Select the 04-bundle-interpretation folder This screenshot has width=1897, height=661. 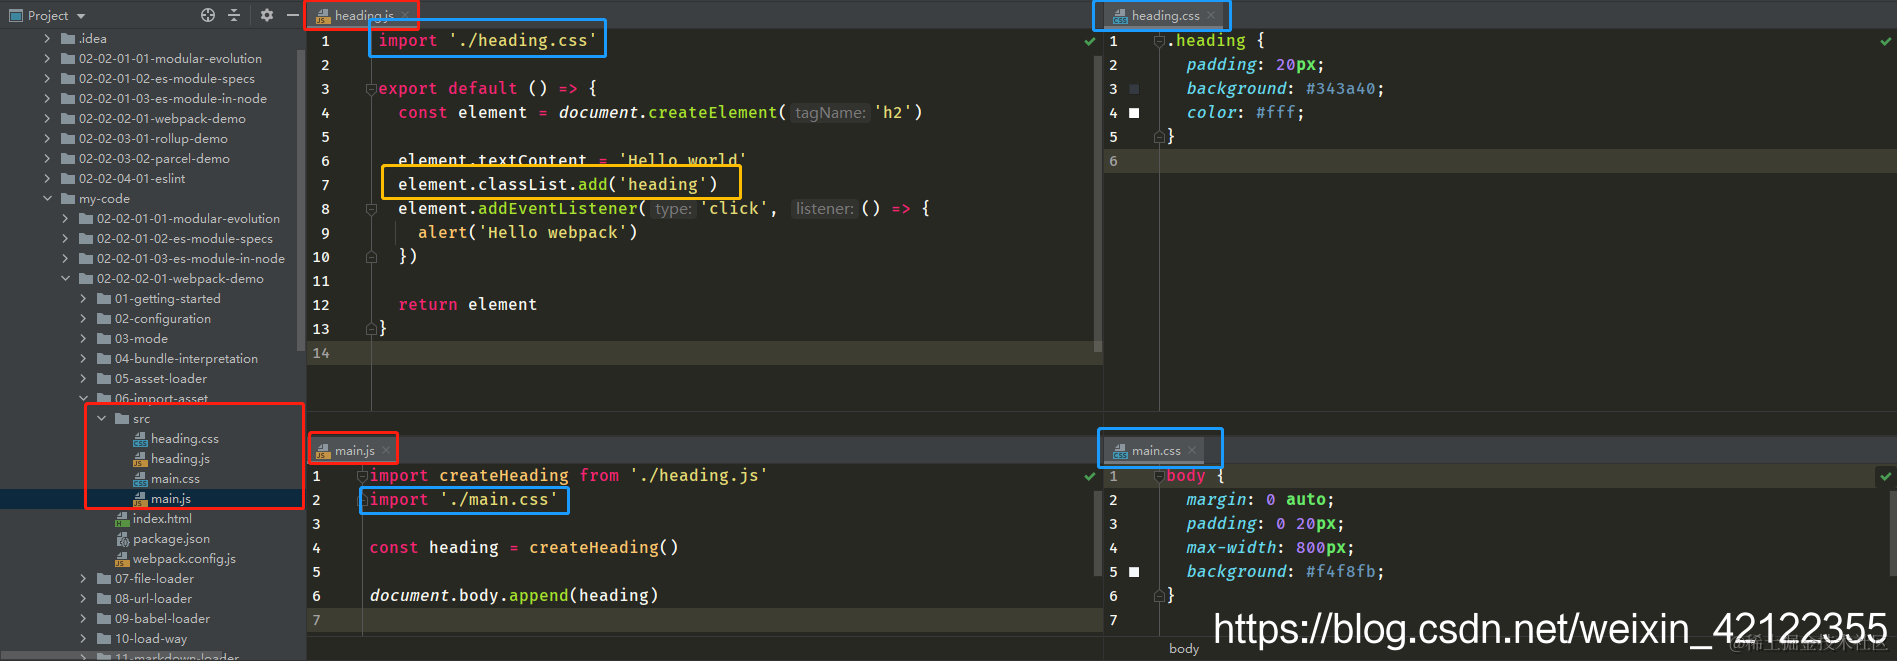click(x=186, y=358)
